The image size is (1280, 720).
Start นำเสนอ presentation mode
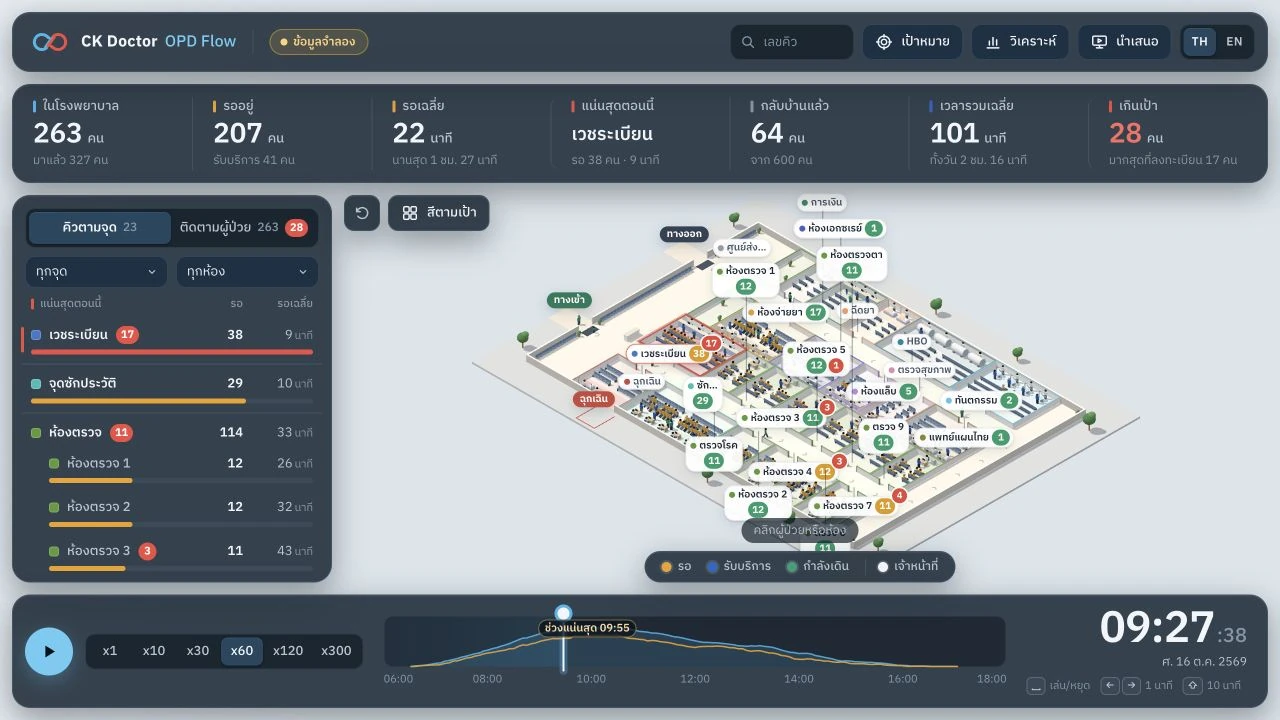tap(1124, 42)
